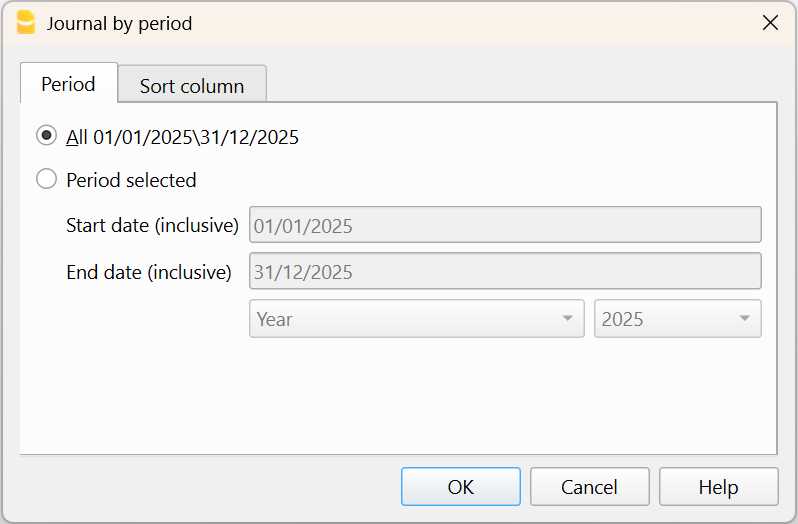The height and width of the screenshot is (524, 798).
Task: Expand the arrow on the Year dropdown
Action: (567, 319)
